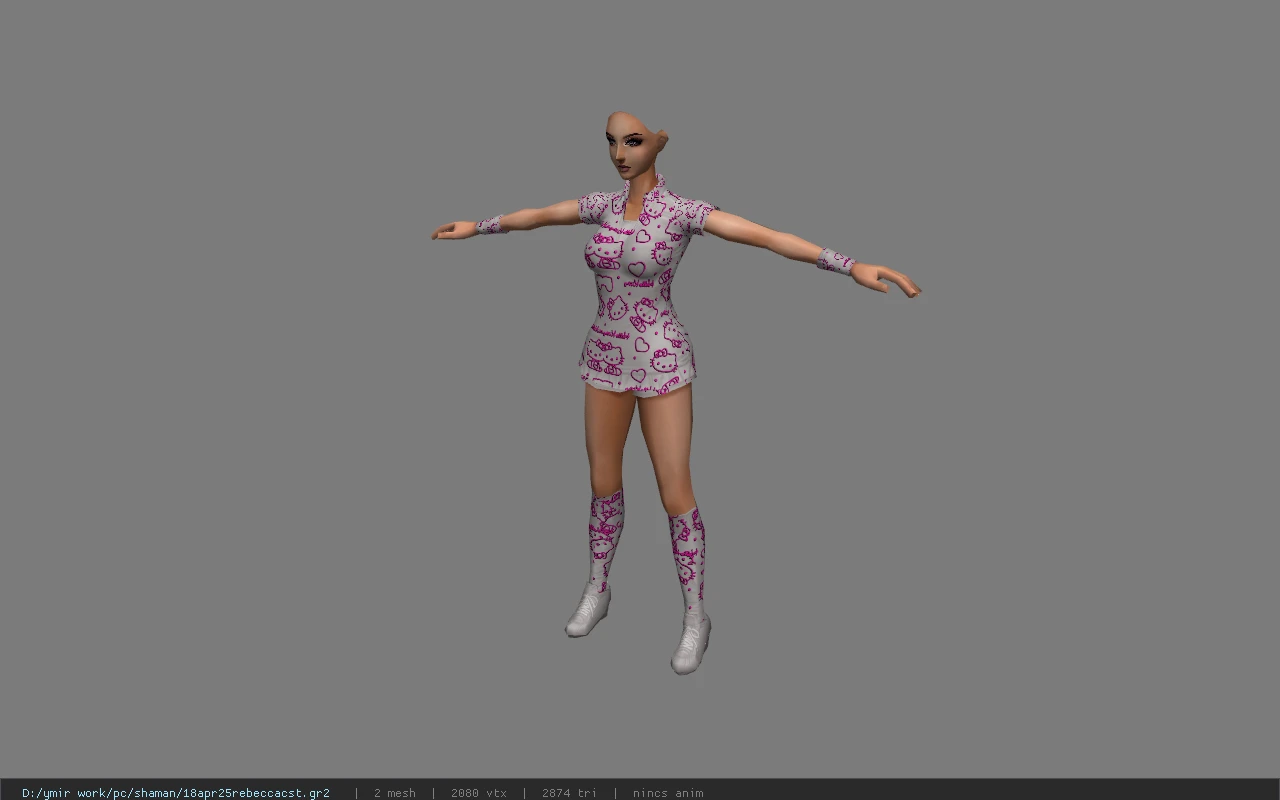The image size is (1280, 800).
Task: Click the 'nincs anim' status entry
Action: [668, 793]
